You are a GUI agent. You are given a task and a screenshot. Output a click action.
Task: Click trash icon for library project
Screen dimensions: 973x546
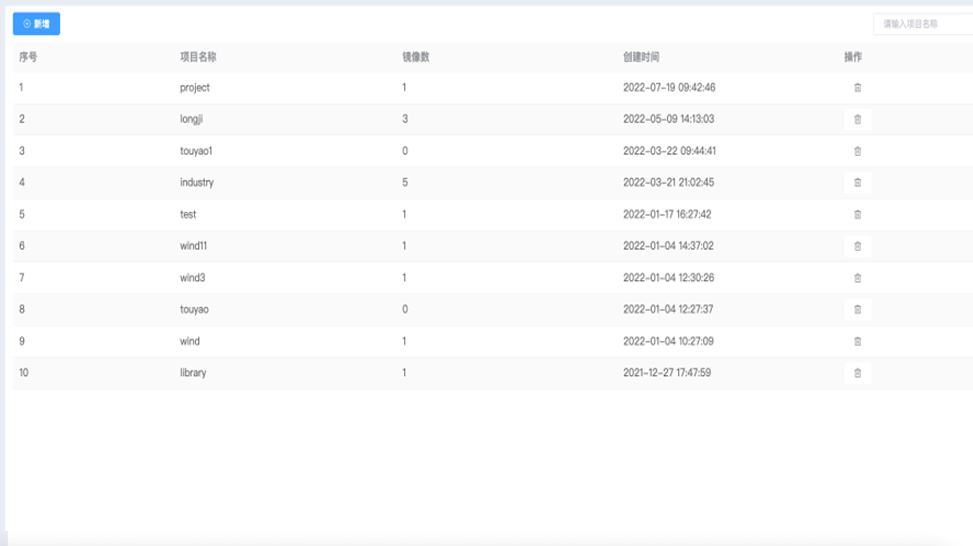857,373
